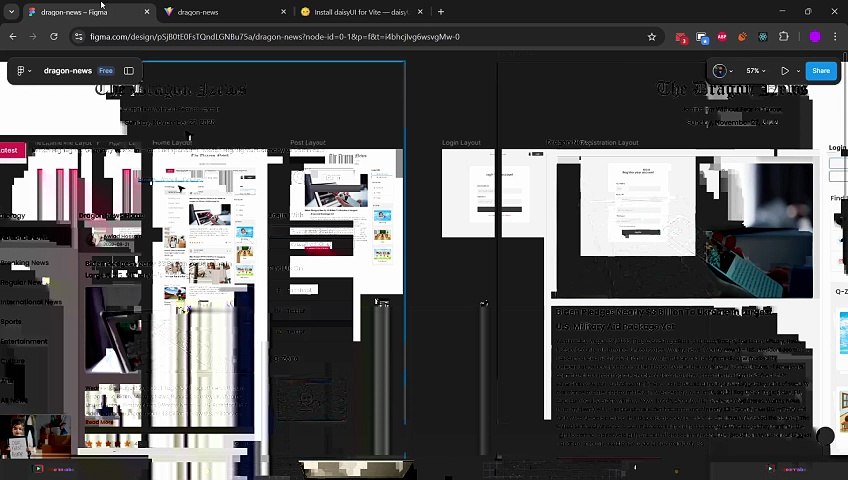The height and width of the screenshot is (480, 848).
Task: Open the ABP Adblock Plus extension
Action: 722,37
